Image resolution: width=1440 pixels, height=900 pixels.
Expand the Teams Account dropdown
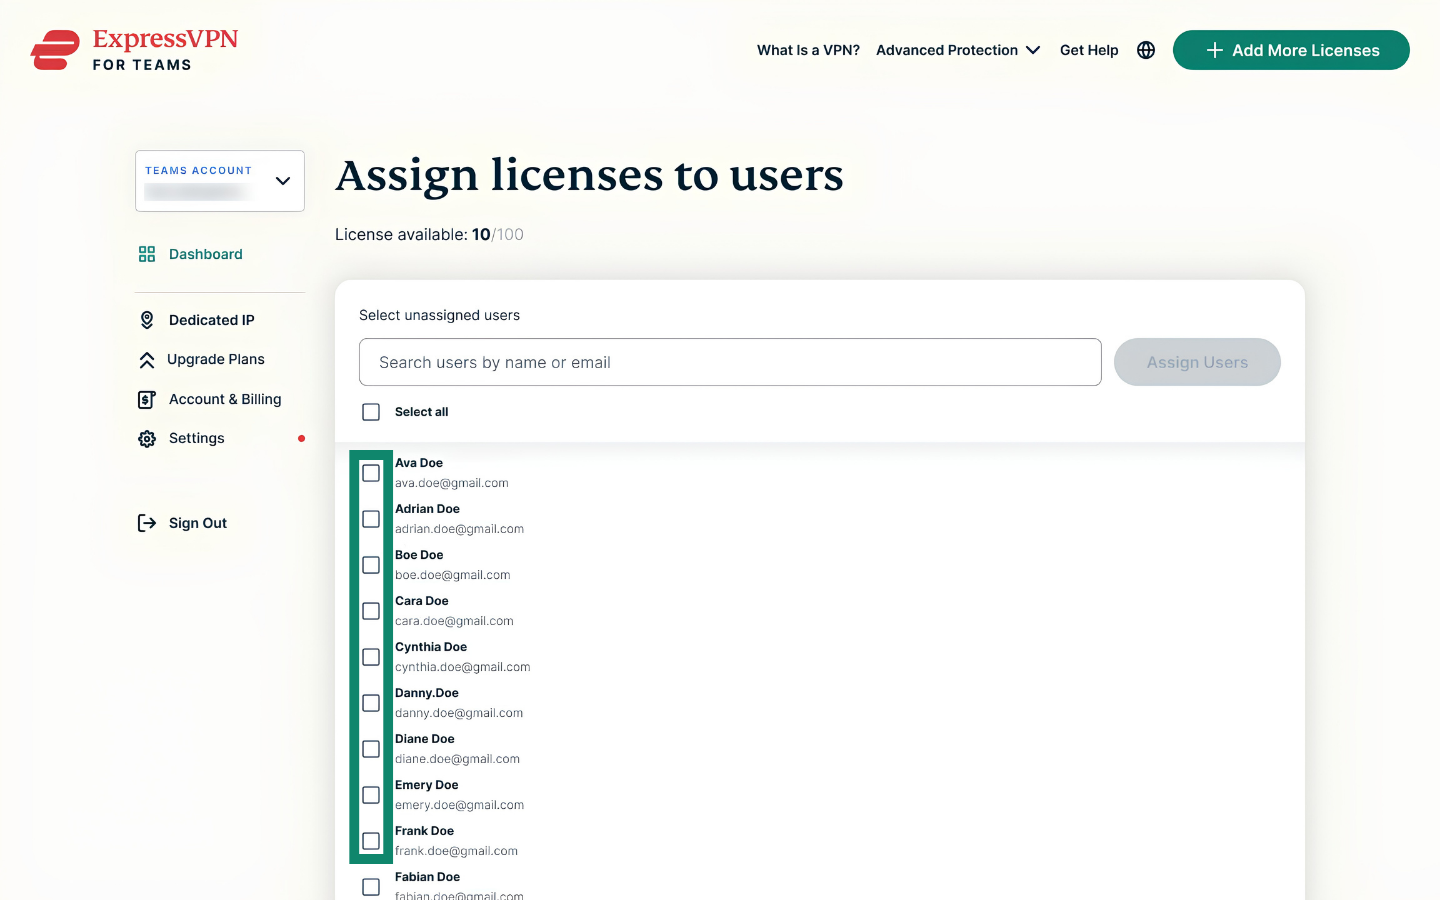220,181
